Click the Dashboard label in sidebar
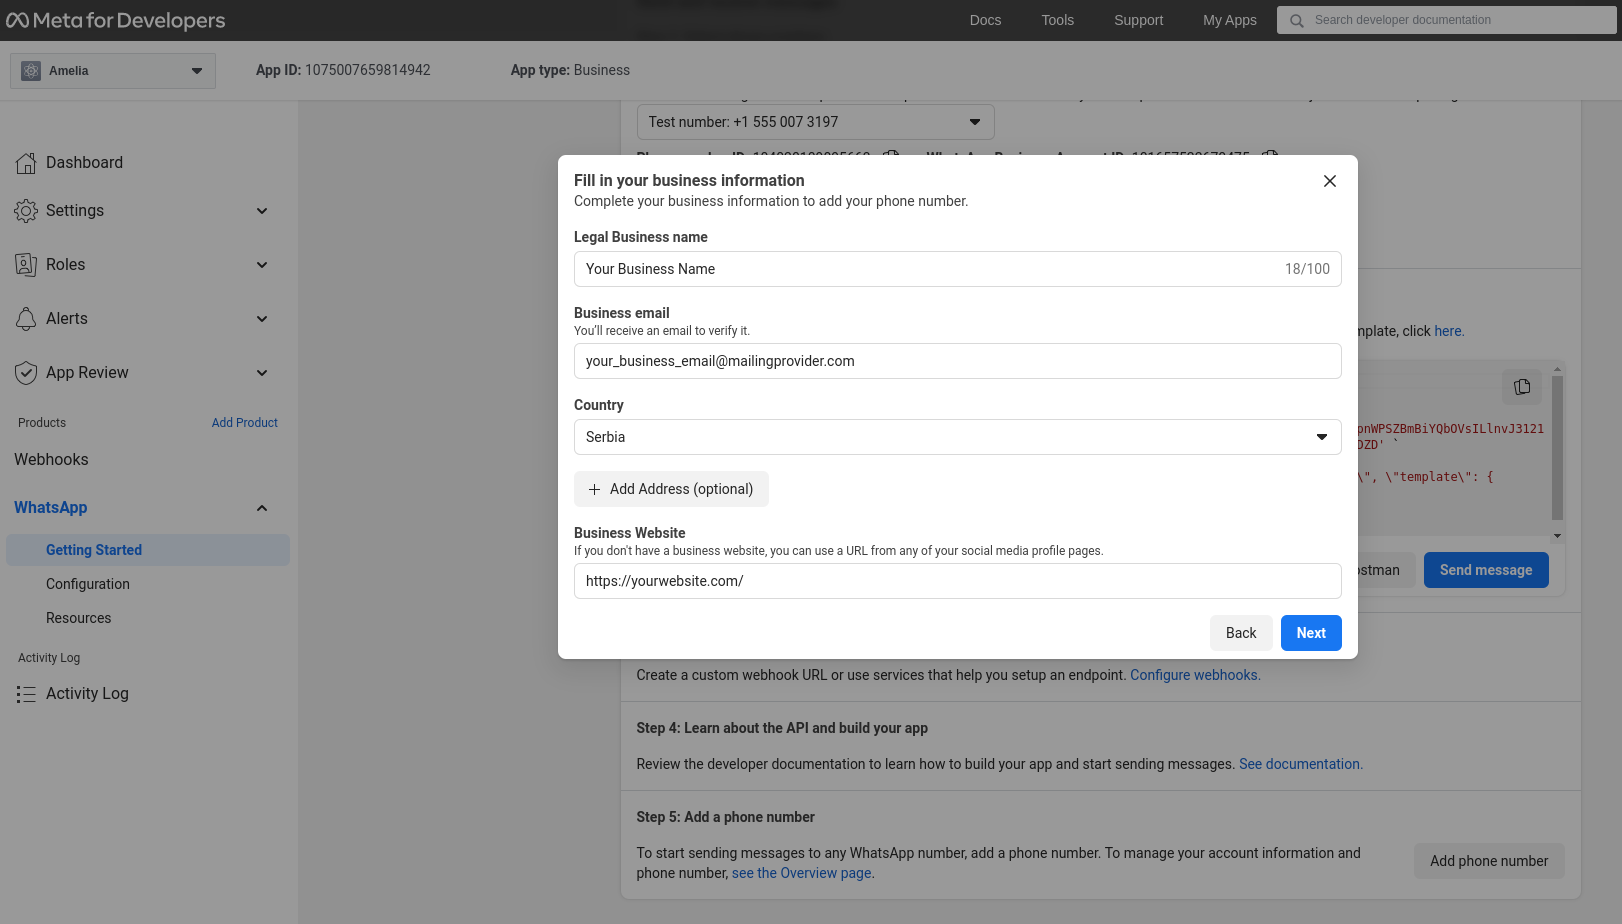The image size is (1622, 924). 84,163
